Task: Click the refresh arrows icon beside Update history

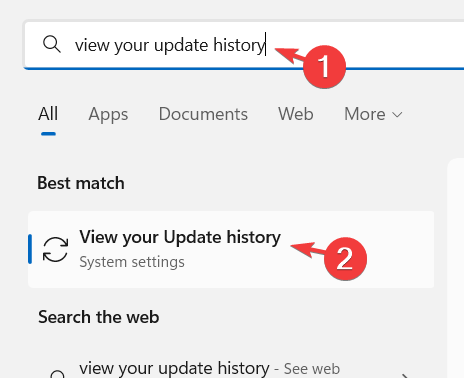Action: coord(55,249)
